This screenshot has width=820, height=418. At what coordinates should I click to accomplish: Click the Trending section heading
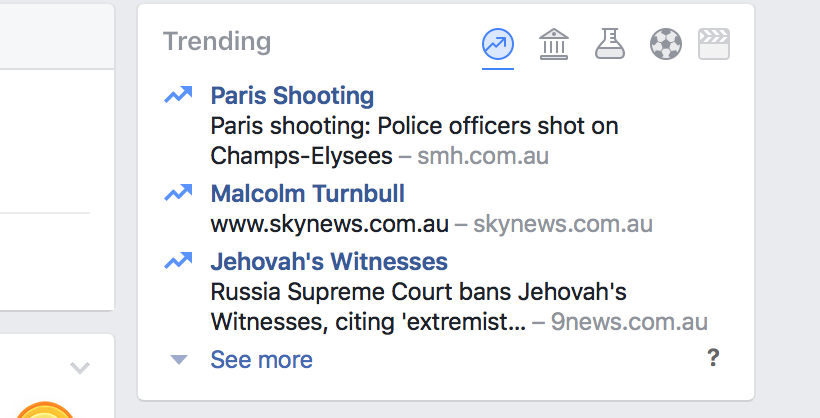217,42
